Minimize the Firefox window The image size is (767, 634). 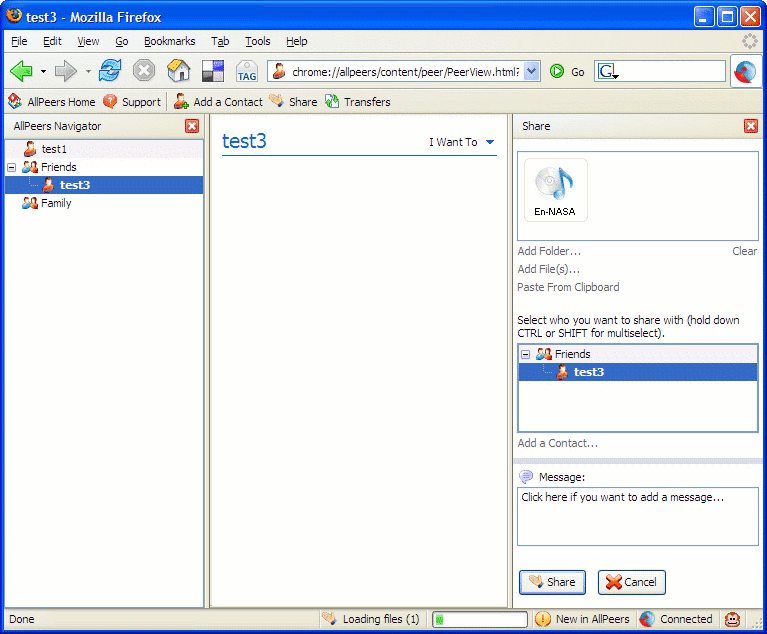(704, 17)
